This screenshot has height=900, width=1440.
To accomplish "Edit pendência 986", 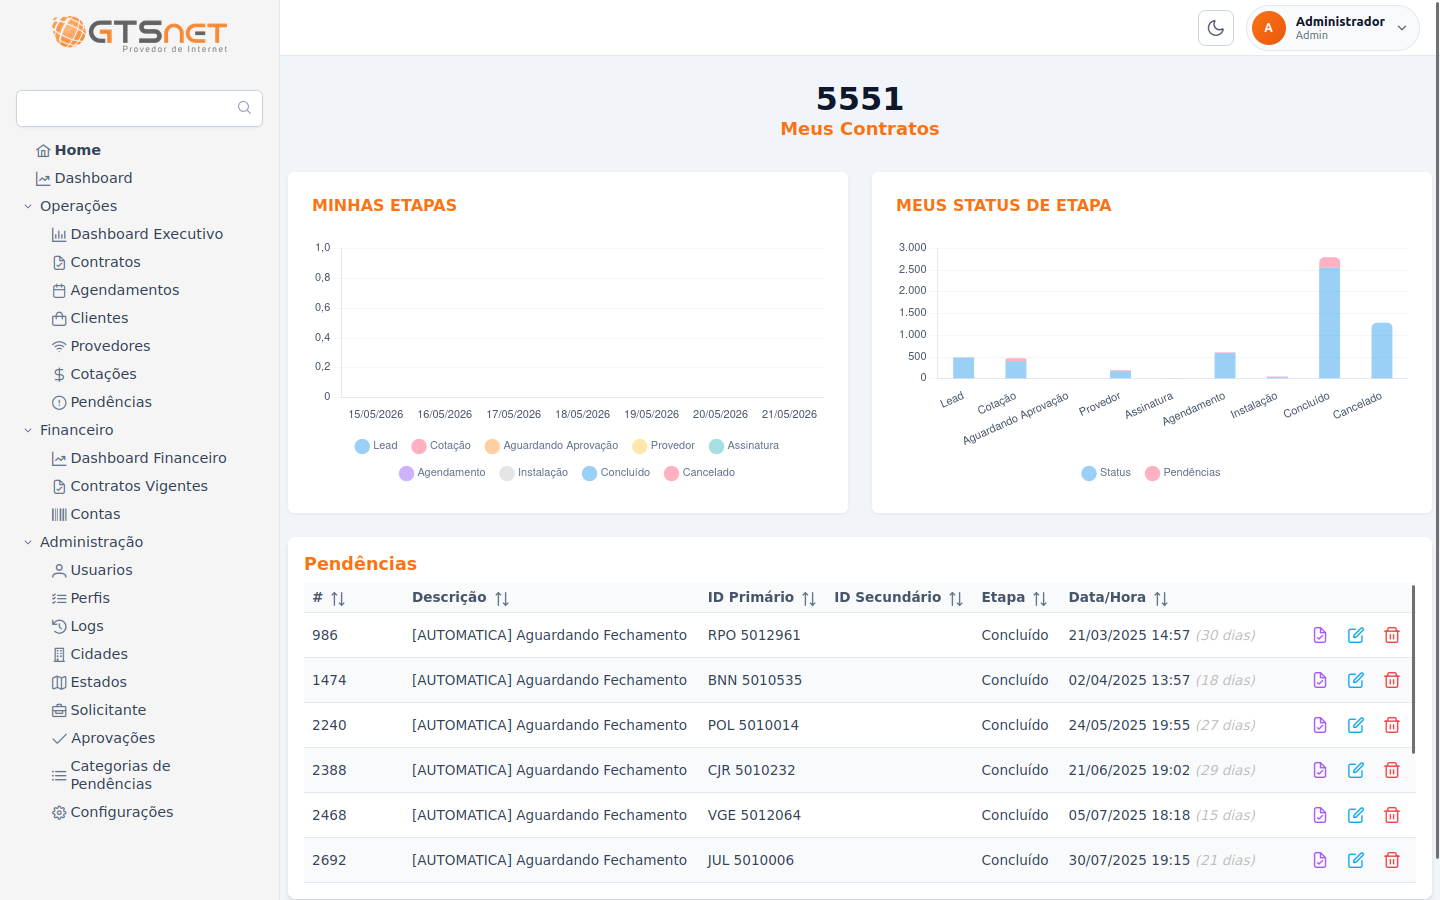I will [1356, 635].
